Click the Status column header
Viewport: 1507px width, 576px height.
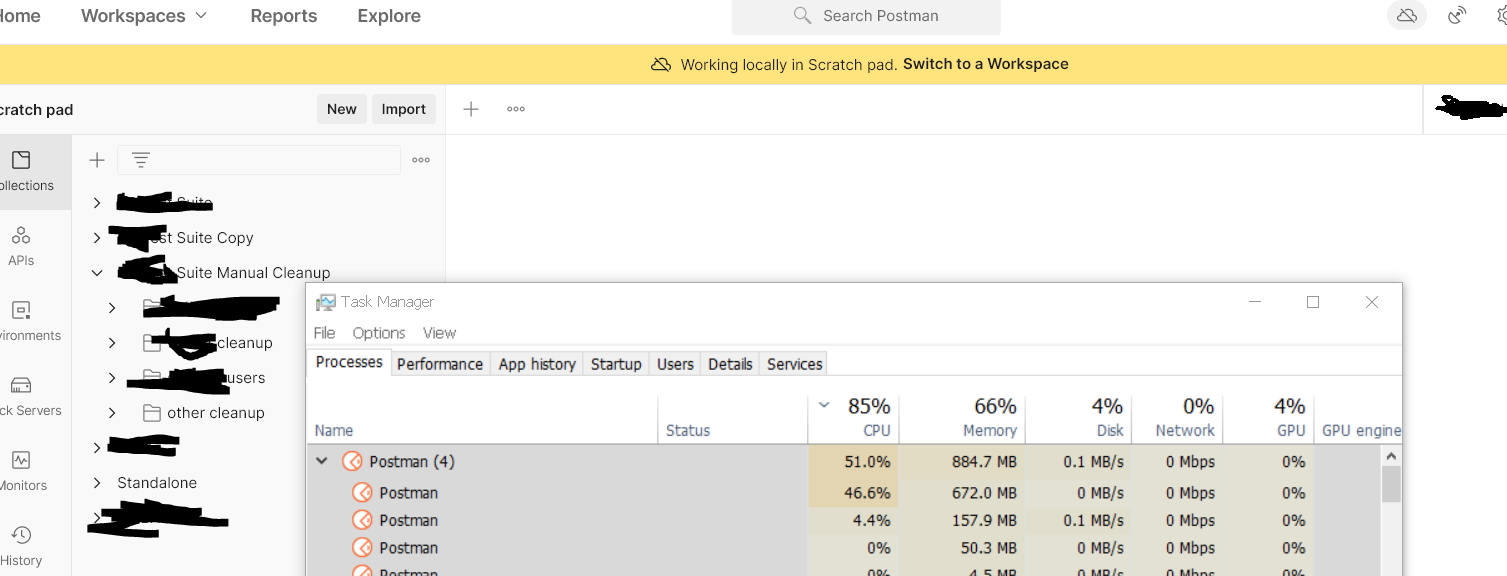point(732,419)
